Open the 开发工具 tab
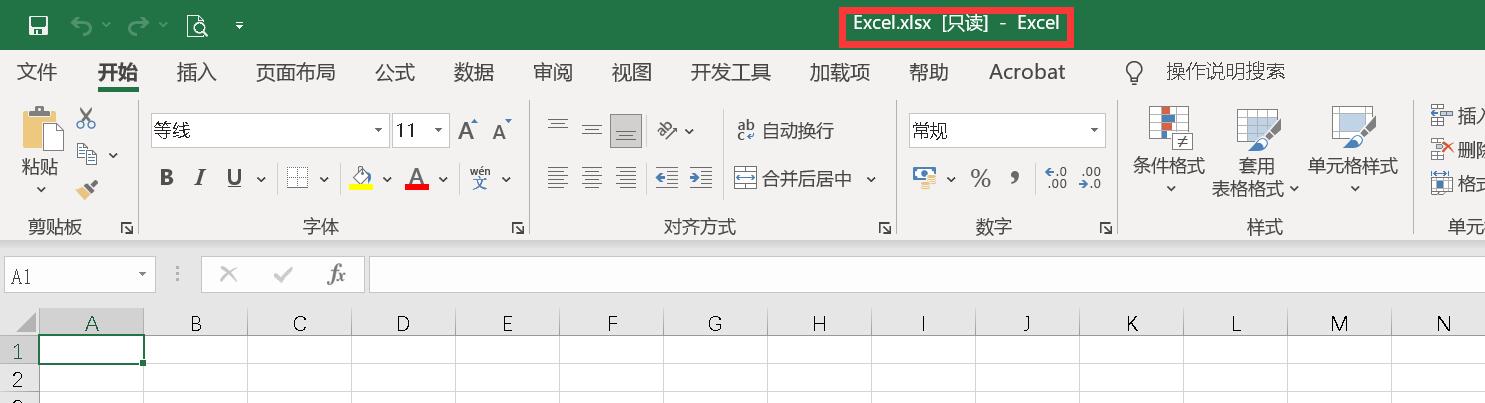This screenshot has height=403, width=1485. tap(730, 72)
